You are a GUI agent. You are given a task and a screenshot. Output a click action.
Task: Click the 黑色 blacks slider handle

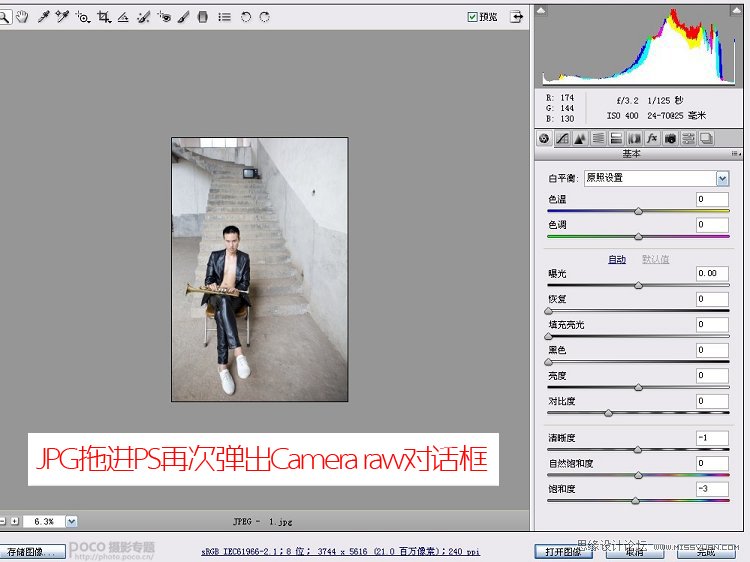[549, 362]
